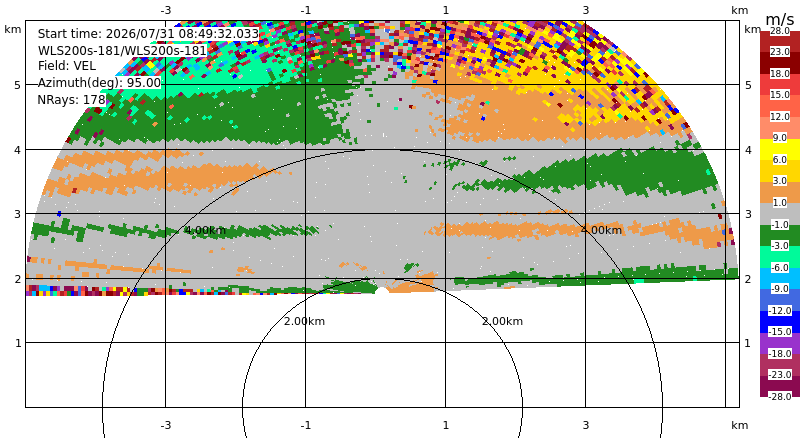Image resolution: width=800 pixels, height=438 pixels.
Task: Click the top axis tick label 3
Action: click(x=586, y=10)
